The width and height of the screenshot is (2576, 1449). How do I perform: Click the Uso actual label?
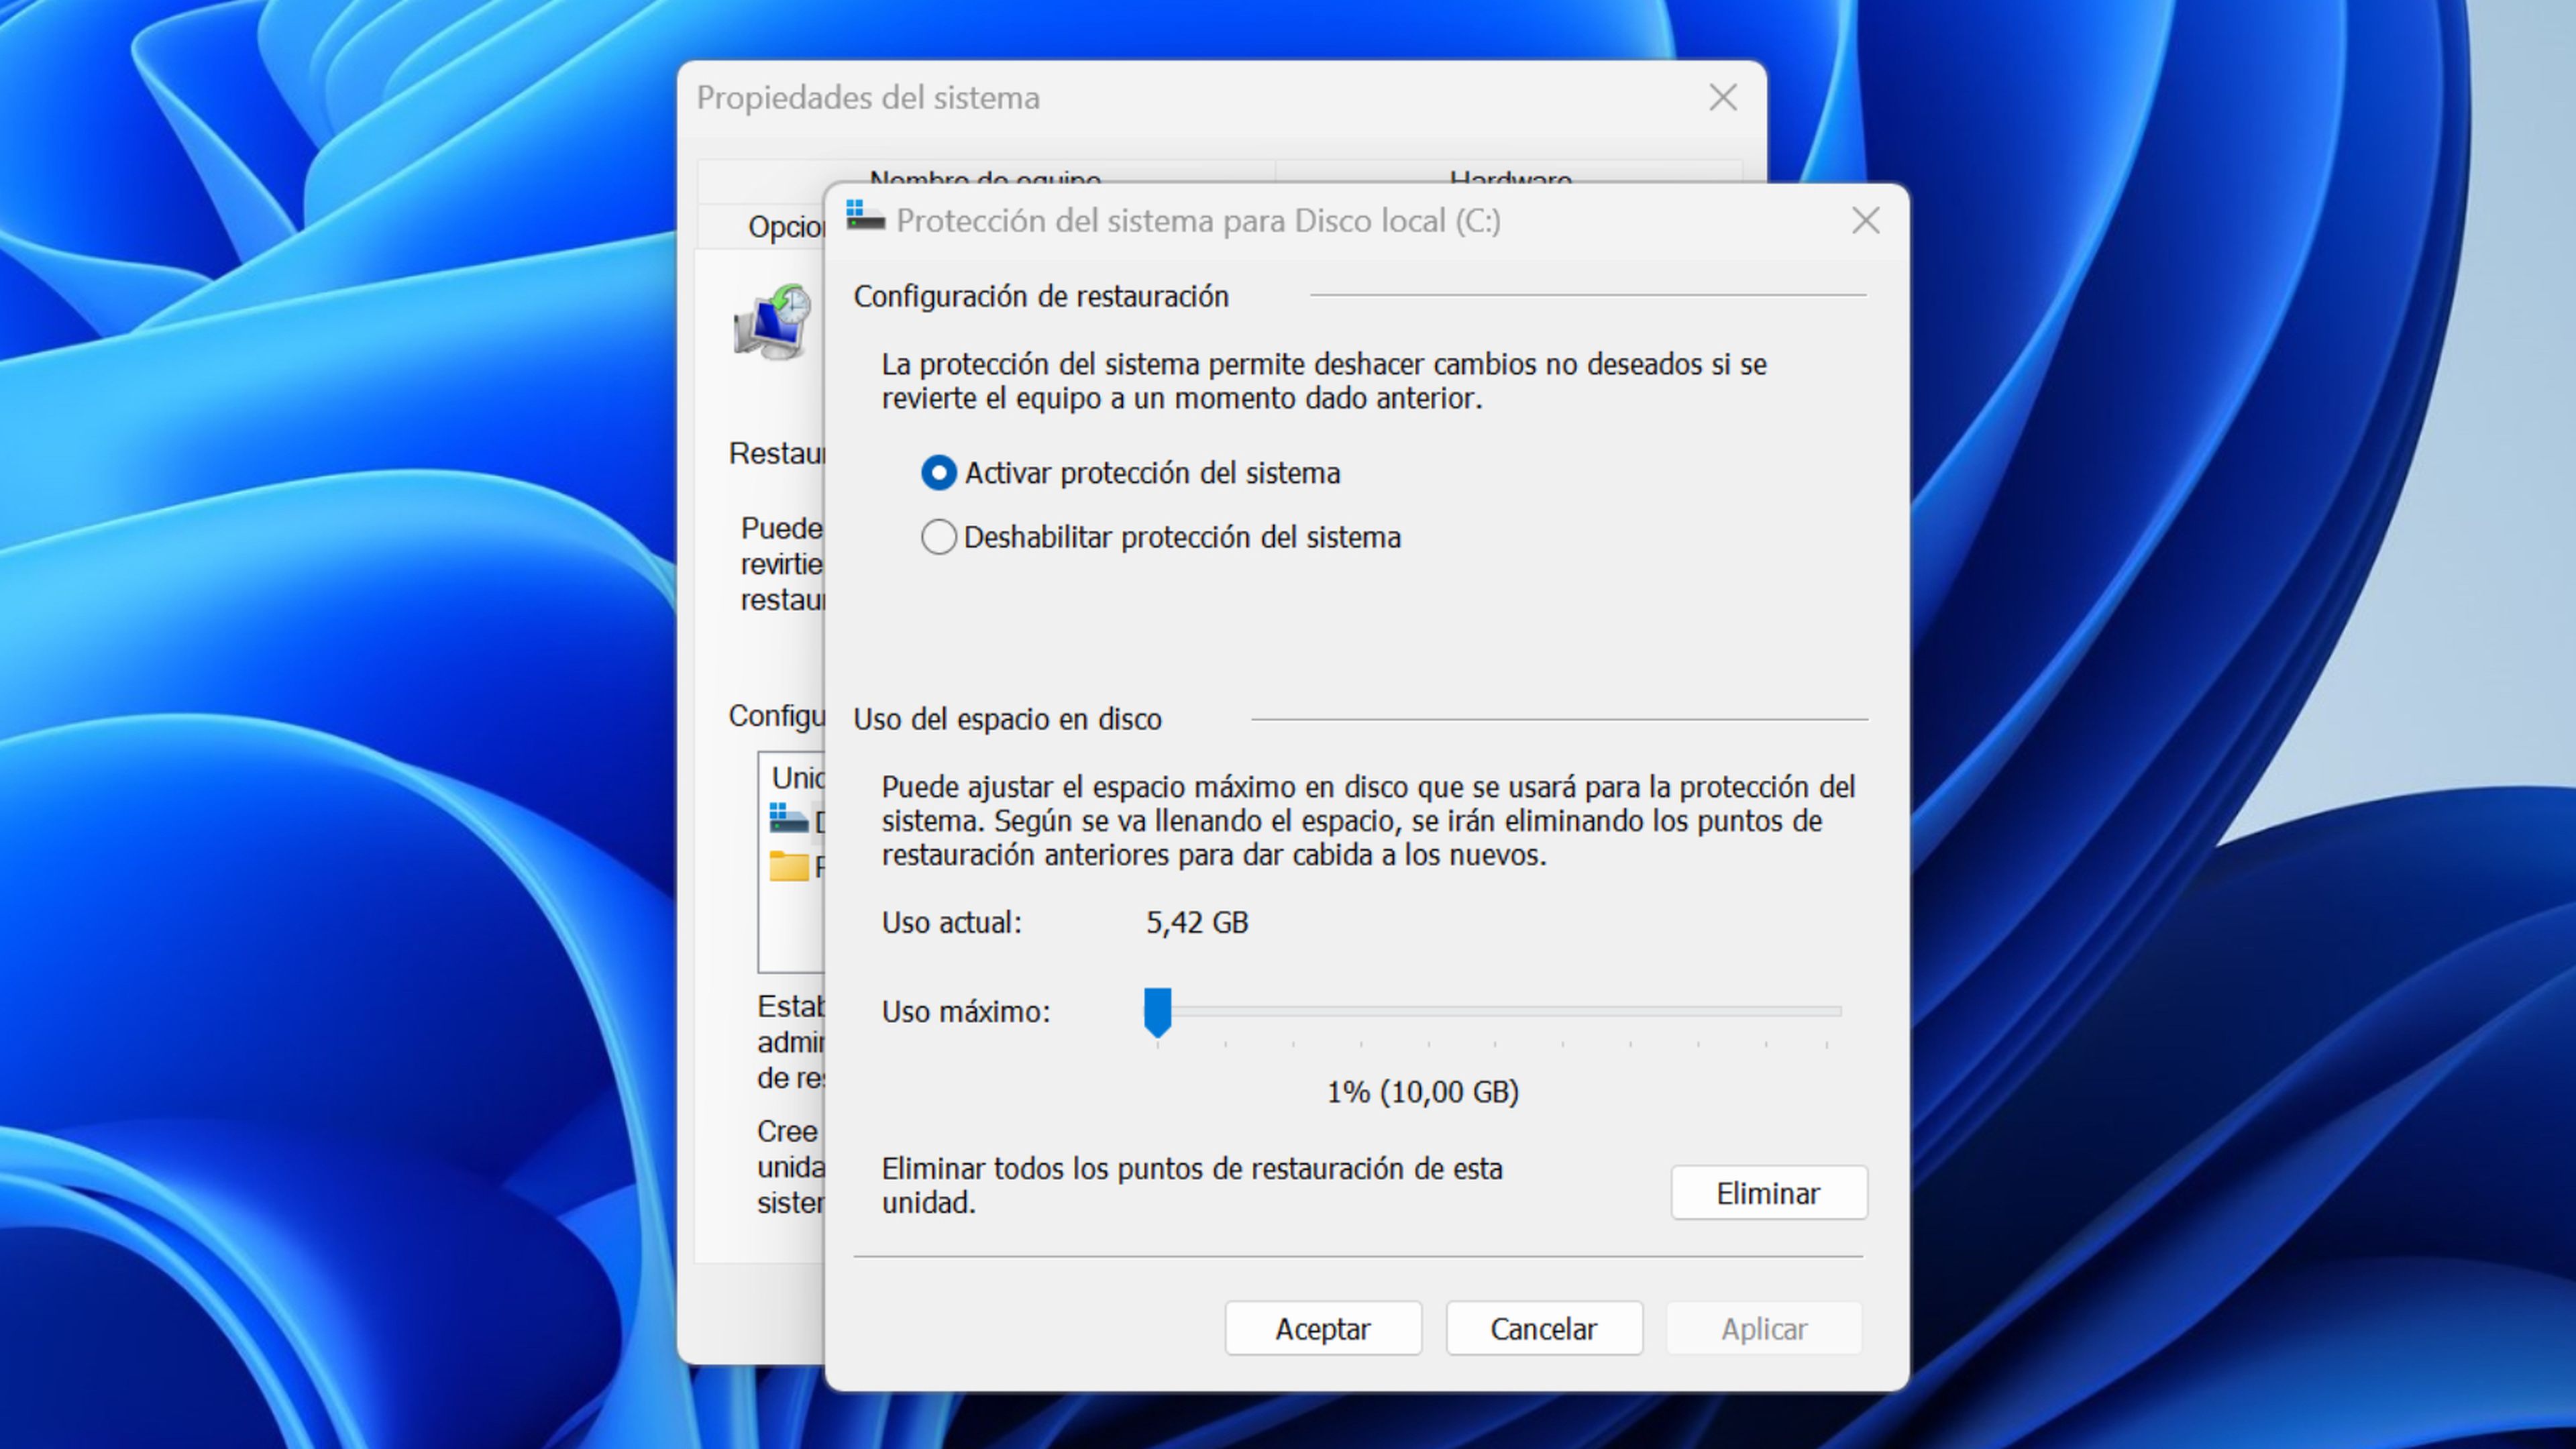coord(952,923)
